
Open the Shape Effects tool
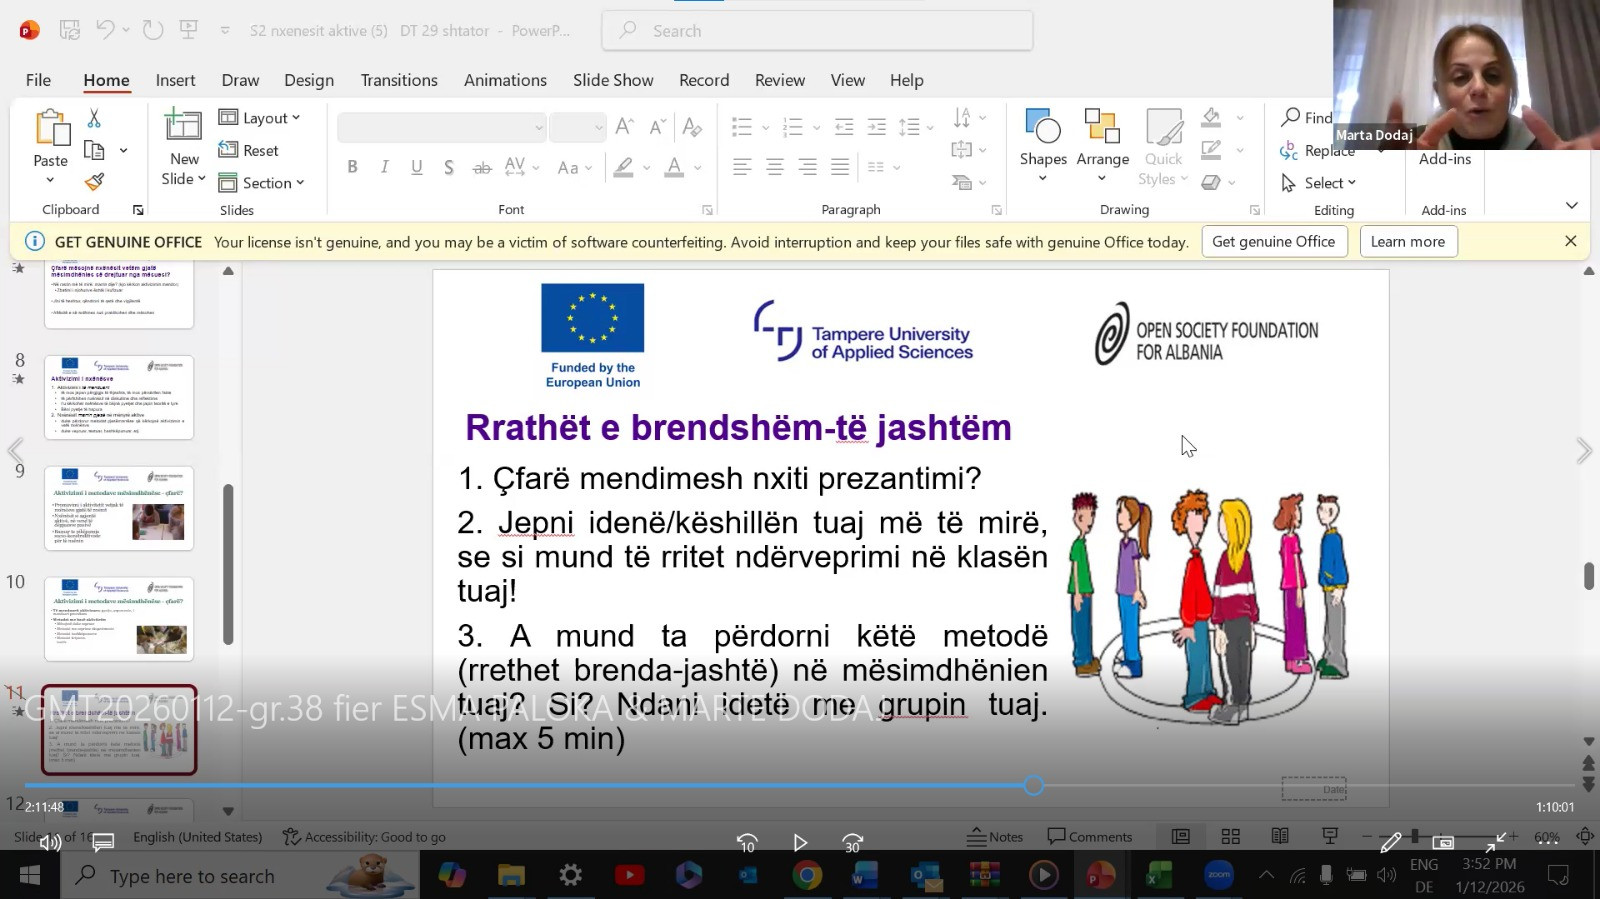(1217, 182)
